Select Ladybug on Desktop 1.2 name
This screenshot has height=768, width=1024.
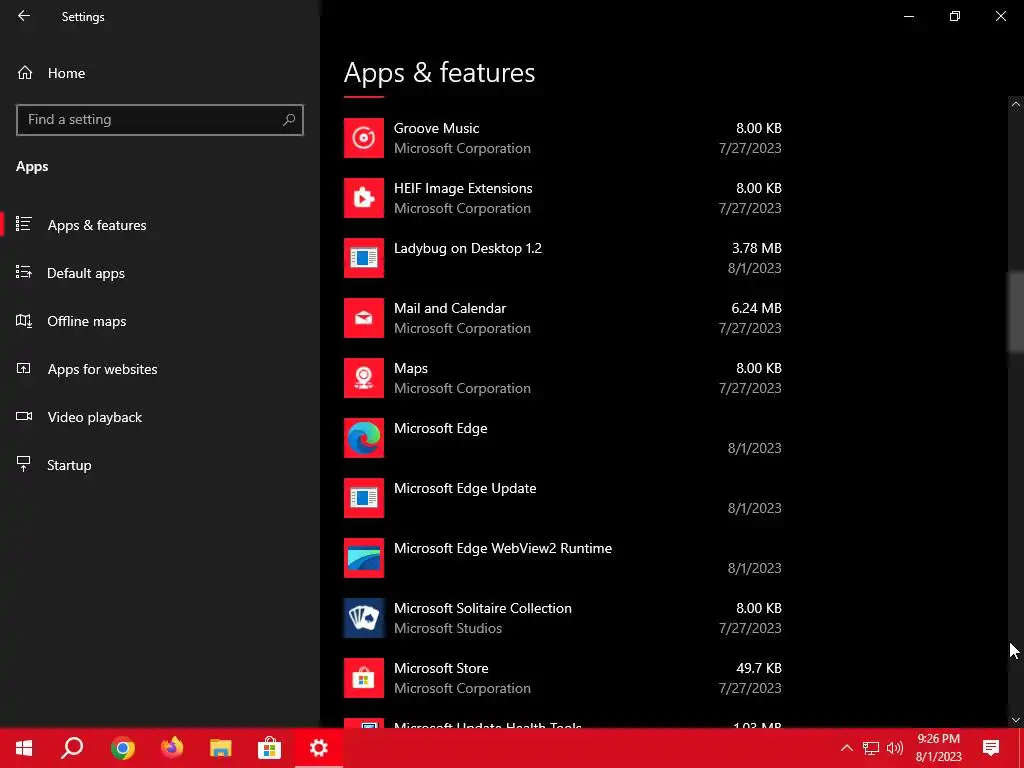468,248
